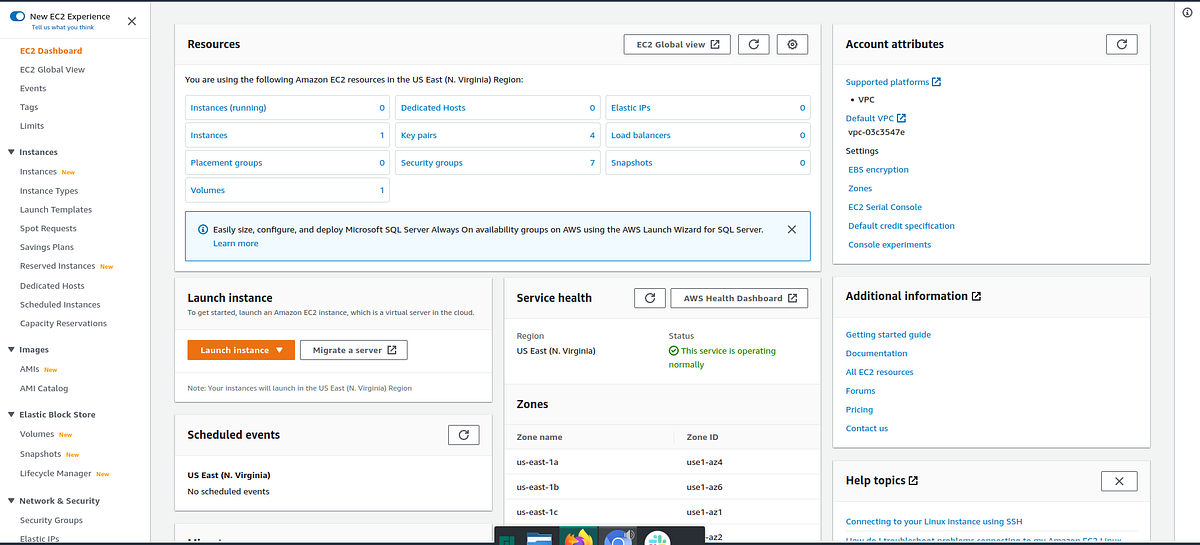Open Default credit specification setting
Screen dimensions: 1200x545
coord(901,226)
